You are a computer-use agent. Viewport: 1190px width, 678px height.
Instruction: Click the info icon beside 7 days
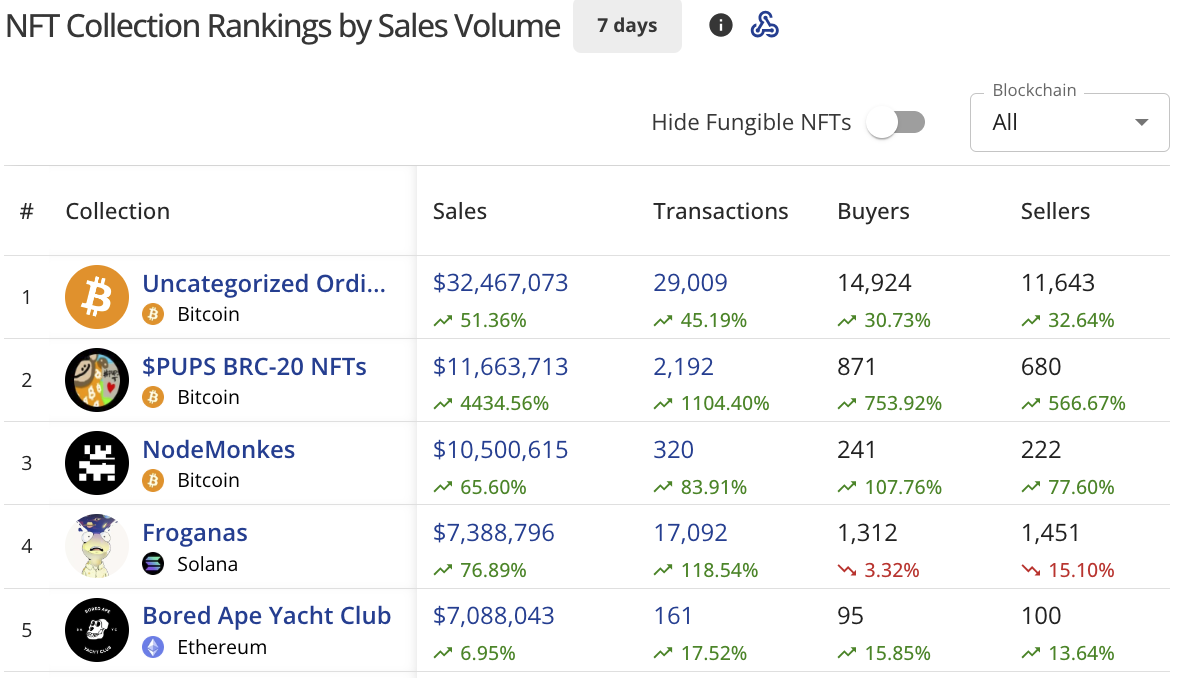(720, 26)
